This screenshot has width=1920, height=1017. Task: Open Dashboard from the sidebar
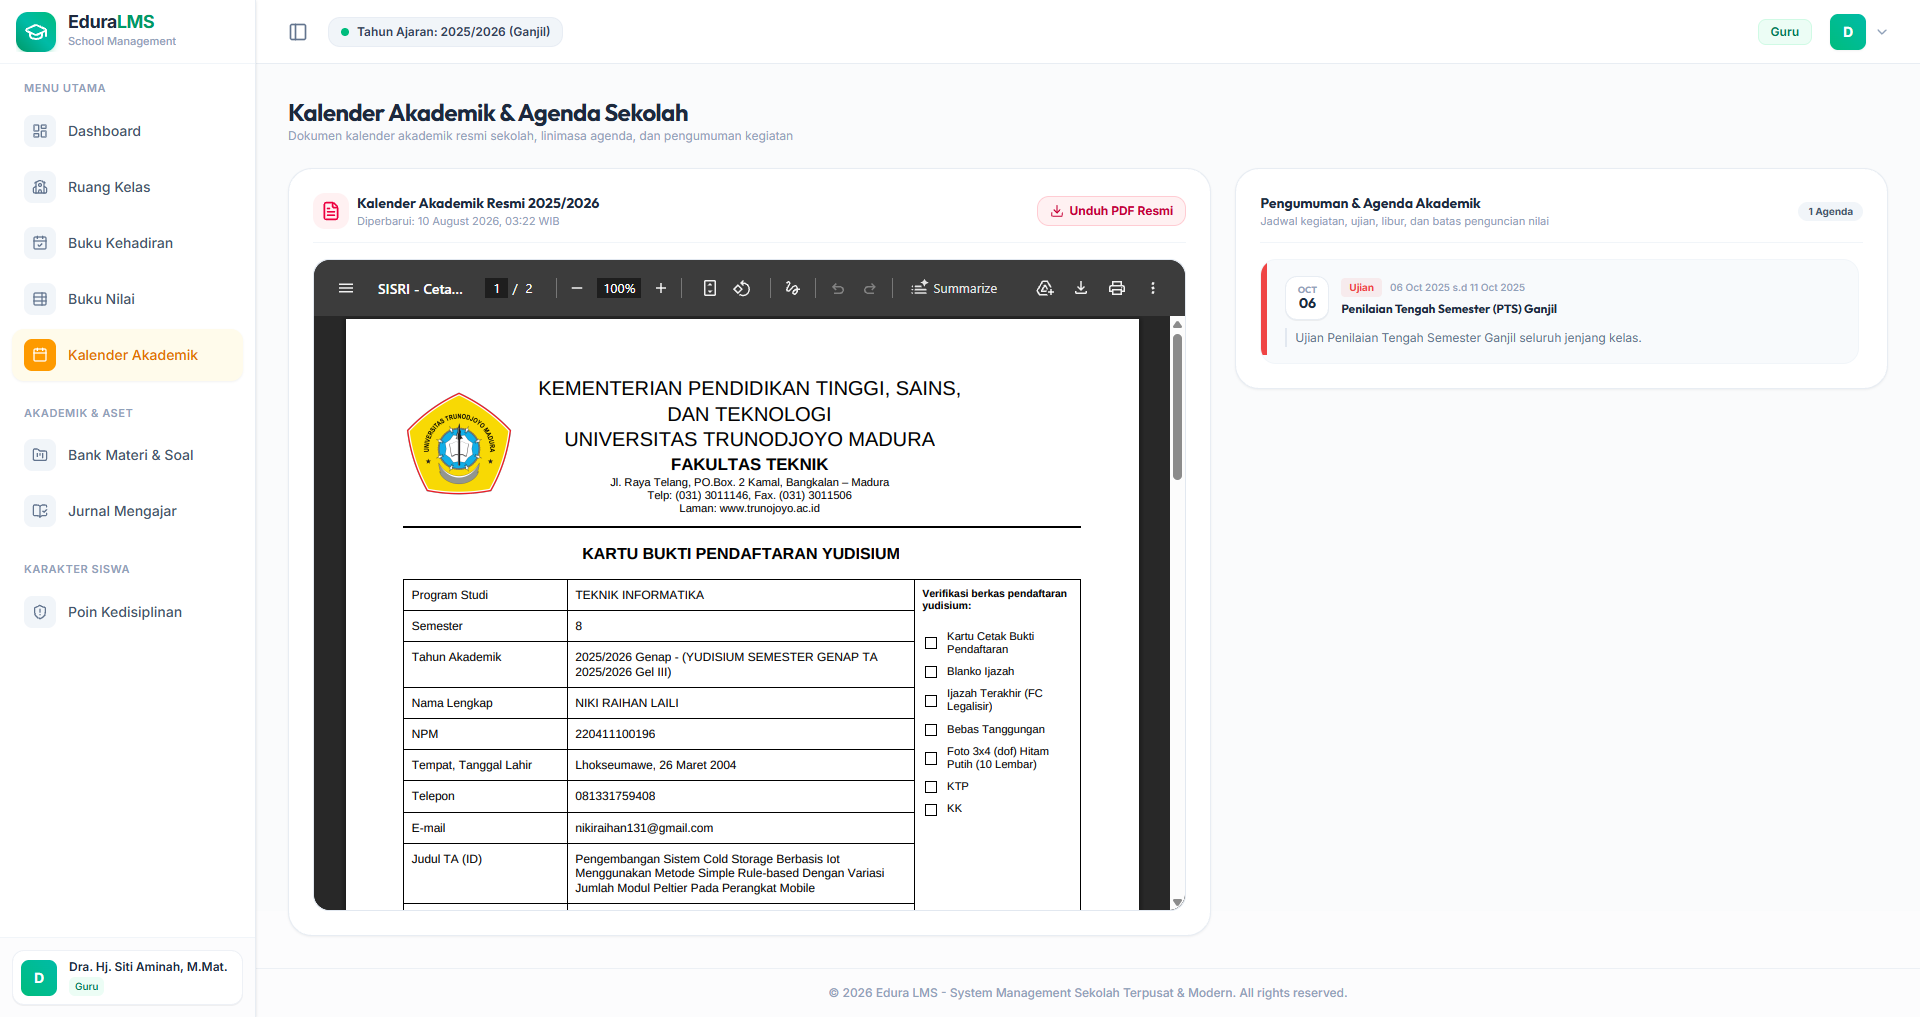coord(128,131)
